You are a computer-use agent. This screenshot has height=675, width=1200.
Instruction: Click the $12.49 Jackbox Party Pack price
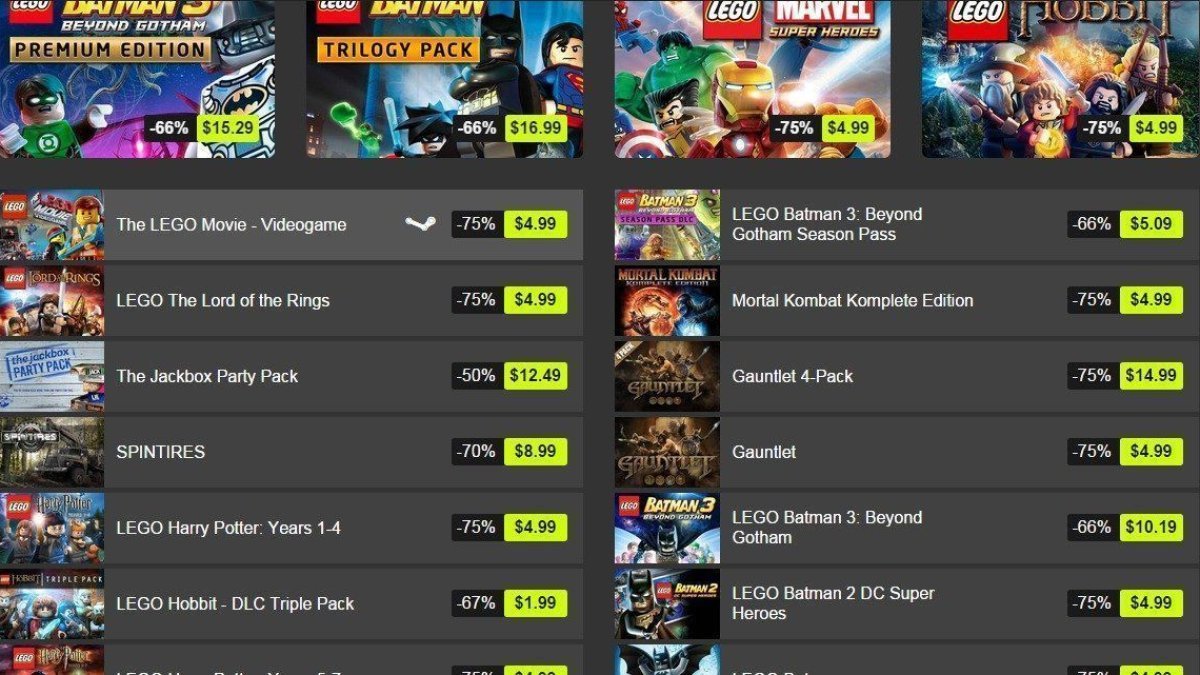coord(536,376)
